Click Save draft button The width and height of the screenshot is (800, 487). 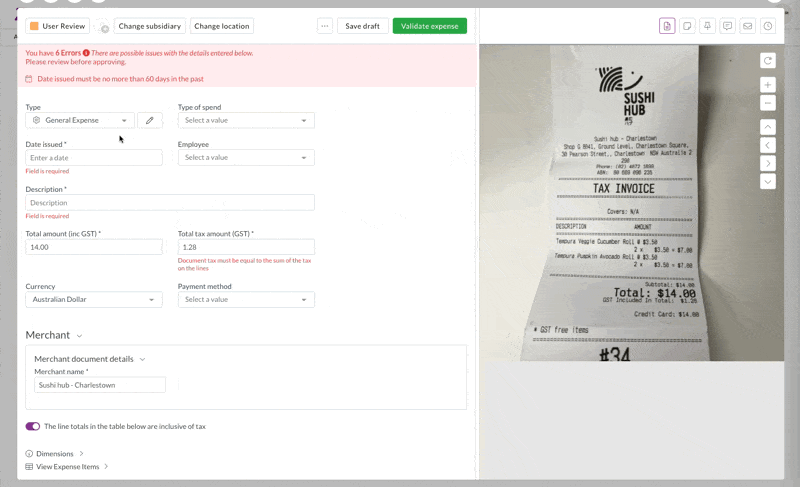coord(362,26)
